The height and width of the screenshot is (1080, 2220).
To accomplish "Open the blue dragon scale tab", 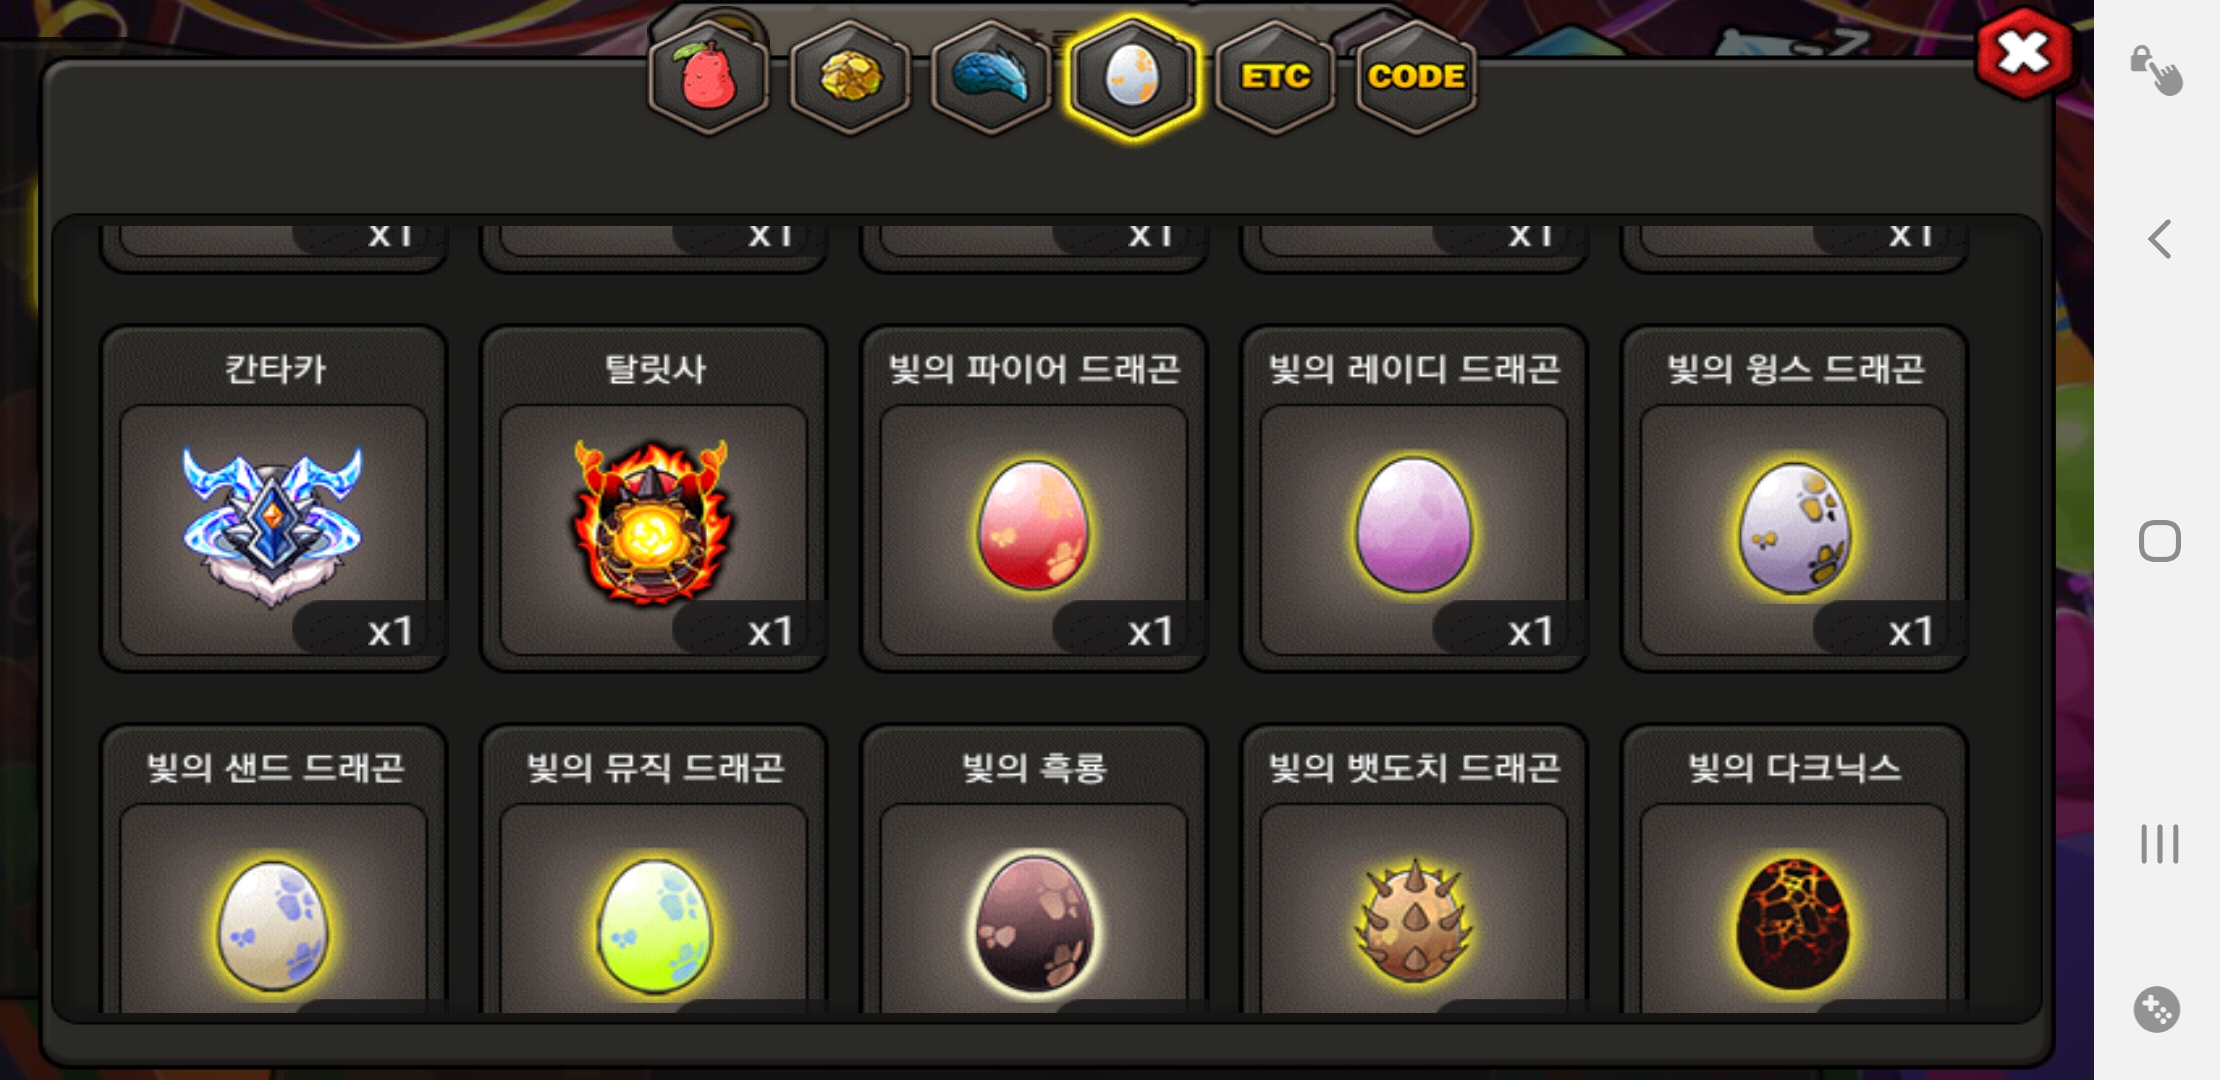I will tap(990, 77).
